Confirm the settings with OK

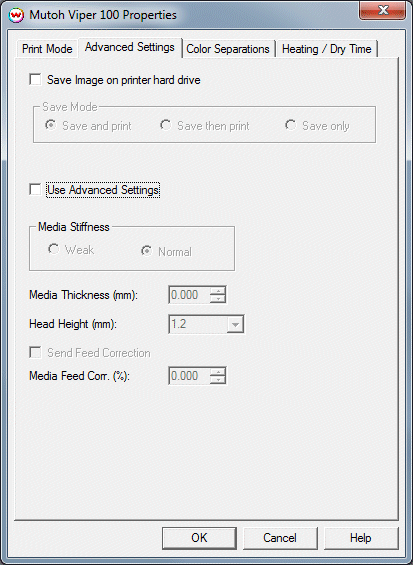(199, 538)
